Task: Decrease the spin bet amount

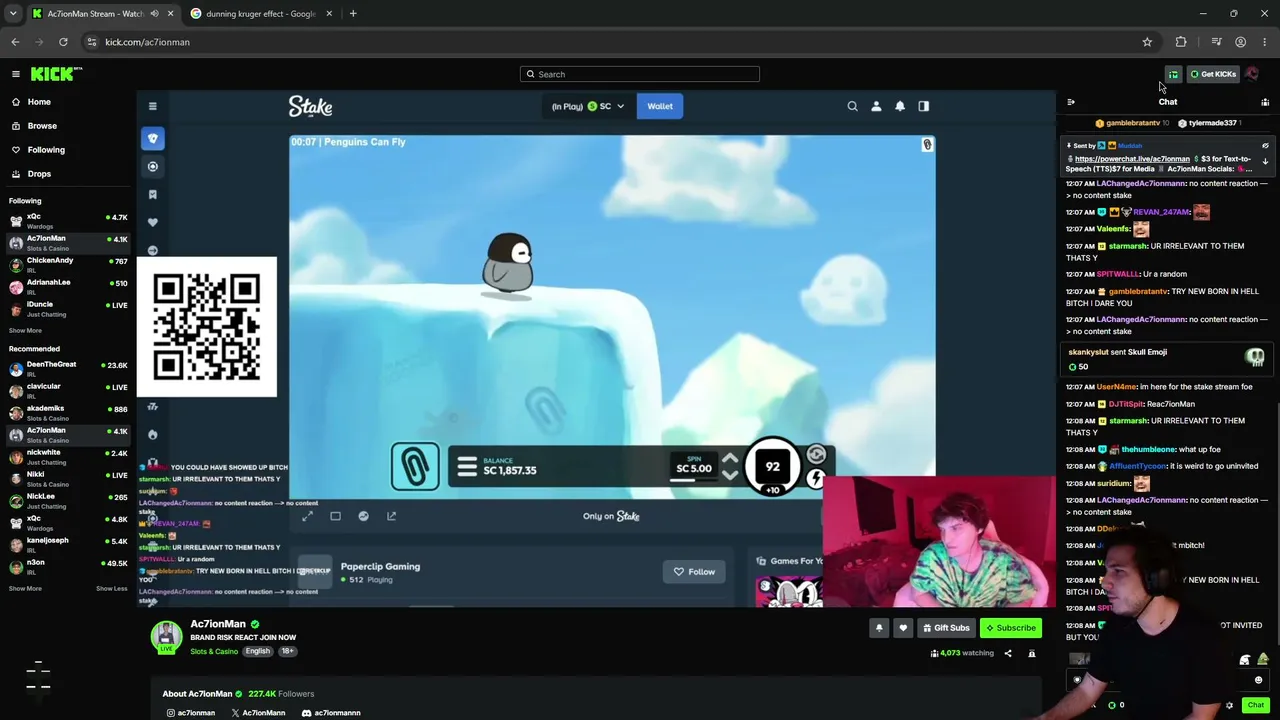Action: pos(730,475)
